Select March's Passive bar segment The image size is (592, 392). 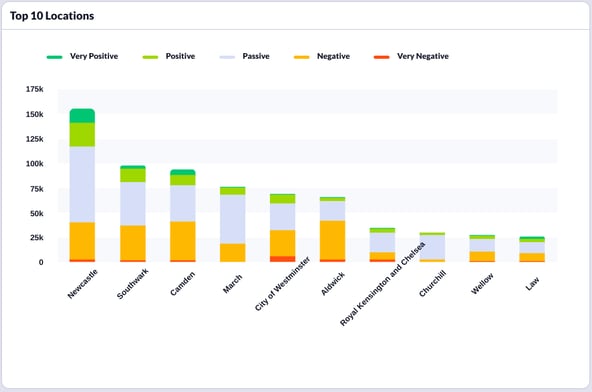[x=233, y=219]
